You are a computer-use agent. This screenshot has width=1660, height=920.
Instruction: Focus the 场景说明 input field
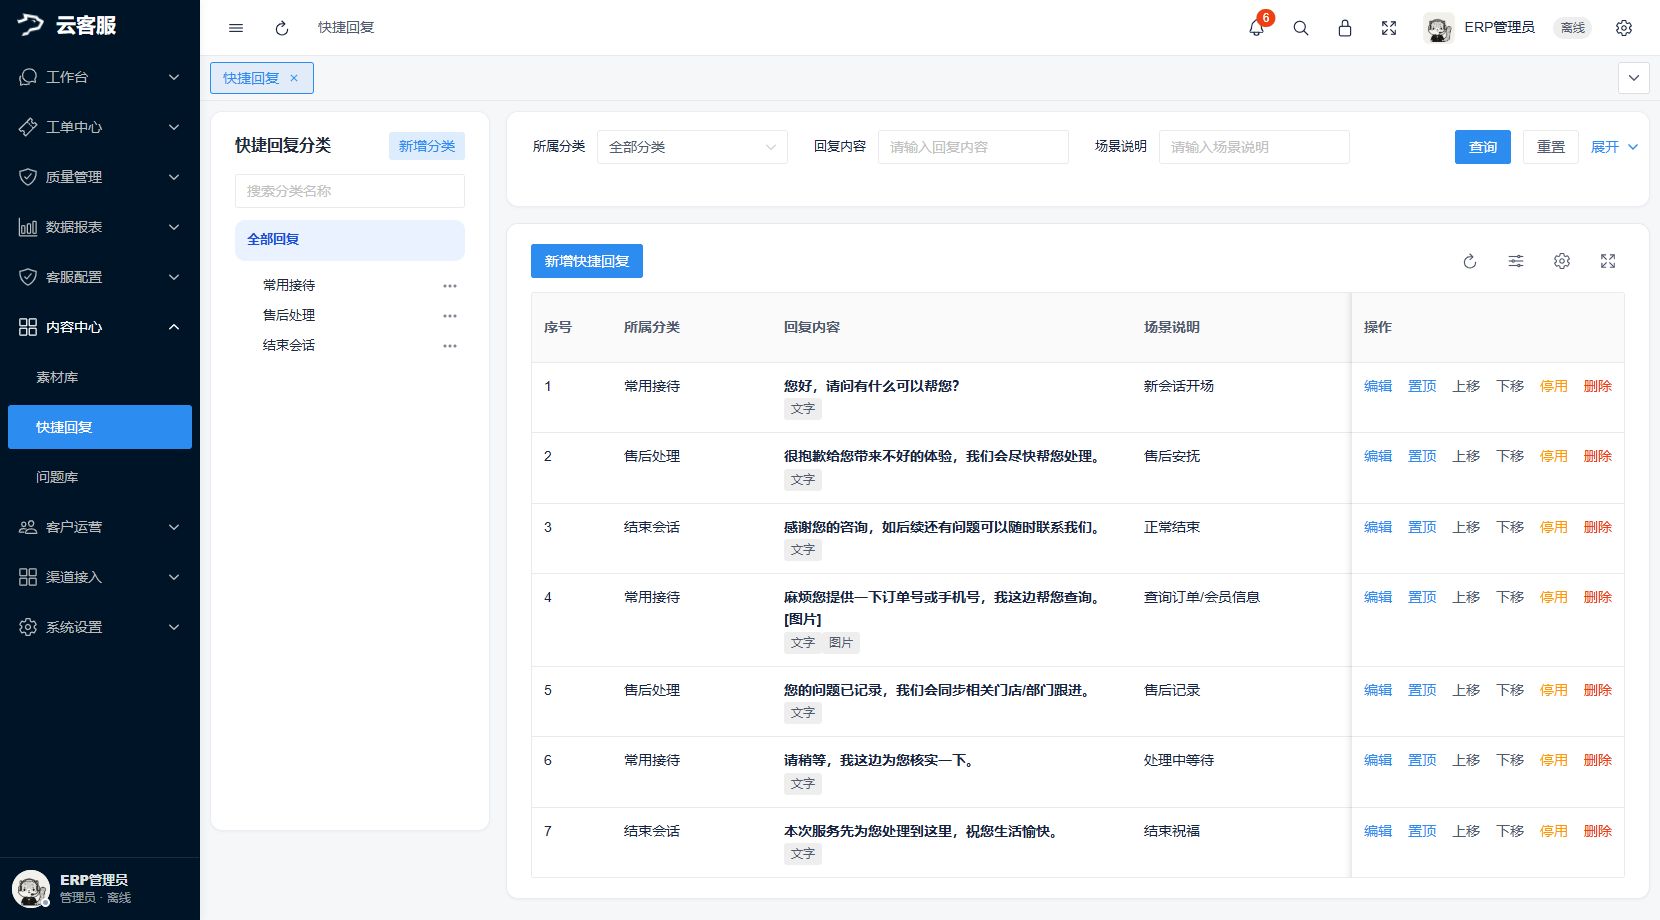(1254, 147)
